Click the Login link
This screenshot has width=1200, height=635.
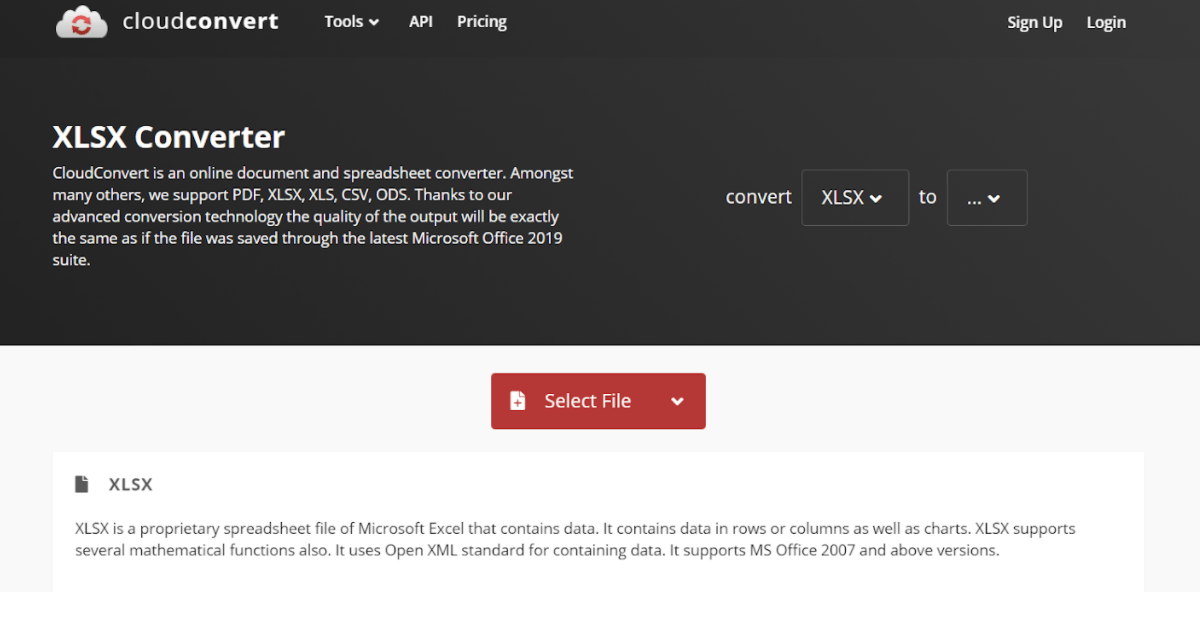(1106, 22)
